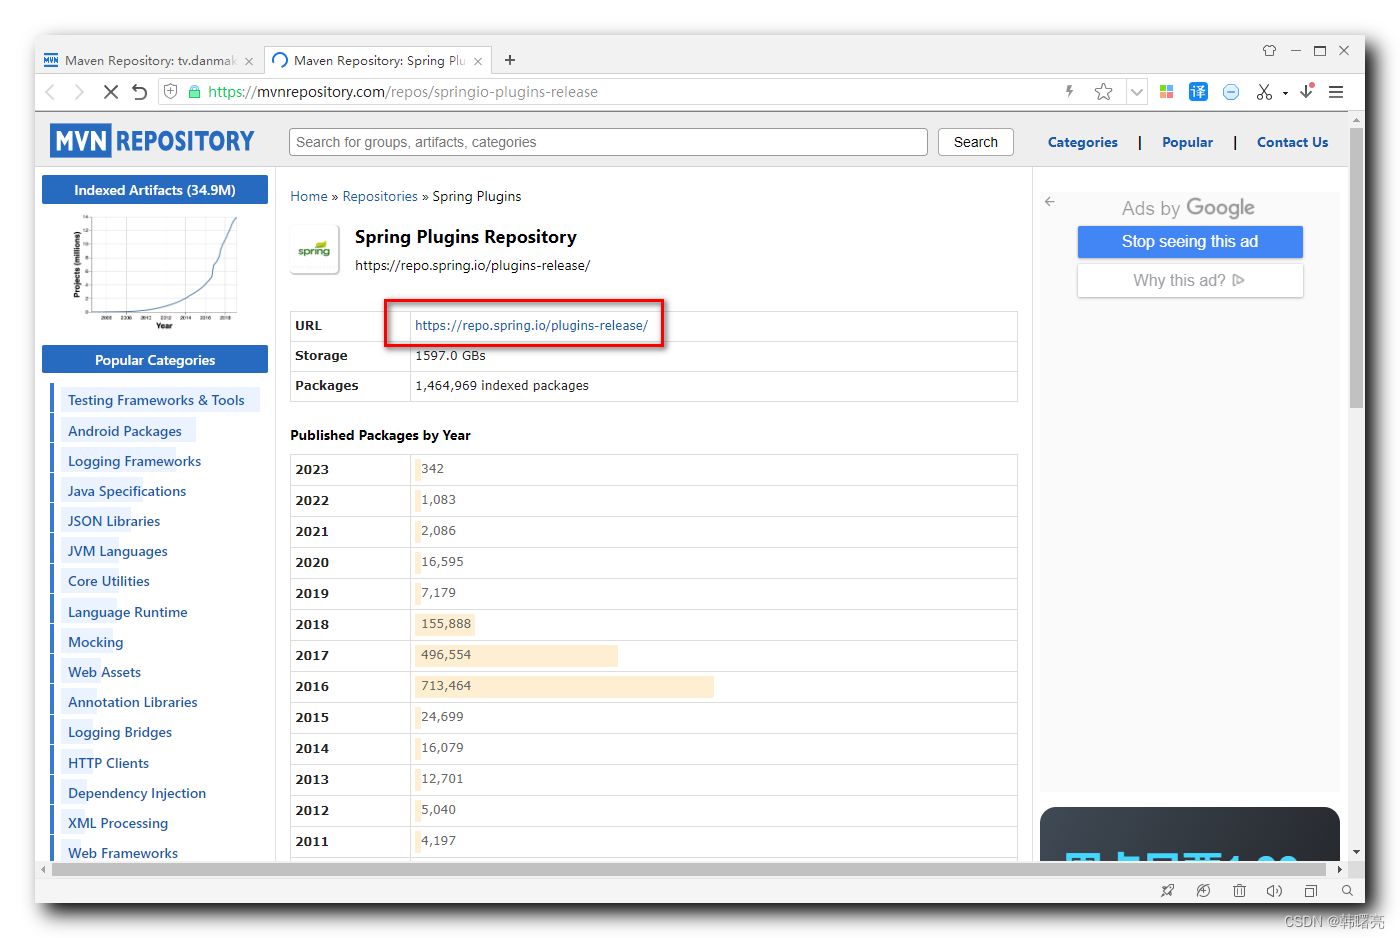
Task: Open the colorful apps grid extension icon
Action: point(1166,92)
